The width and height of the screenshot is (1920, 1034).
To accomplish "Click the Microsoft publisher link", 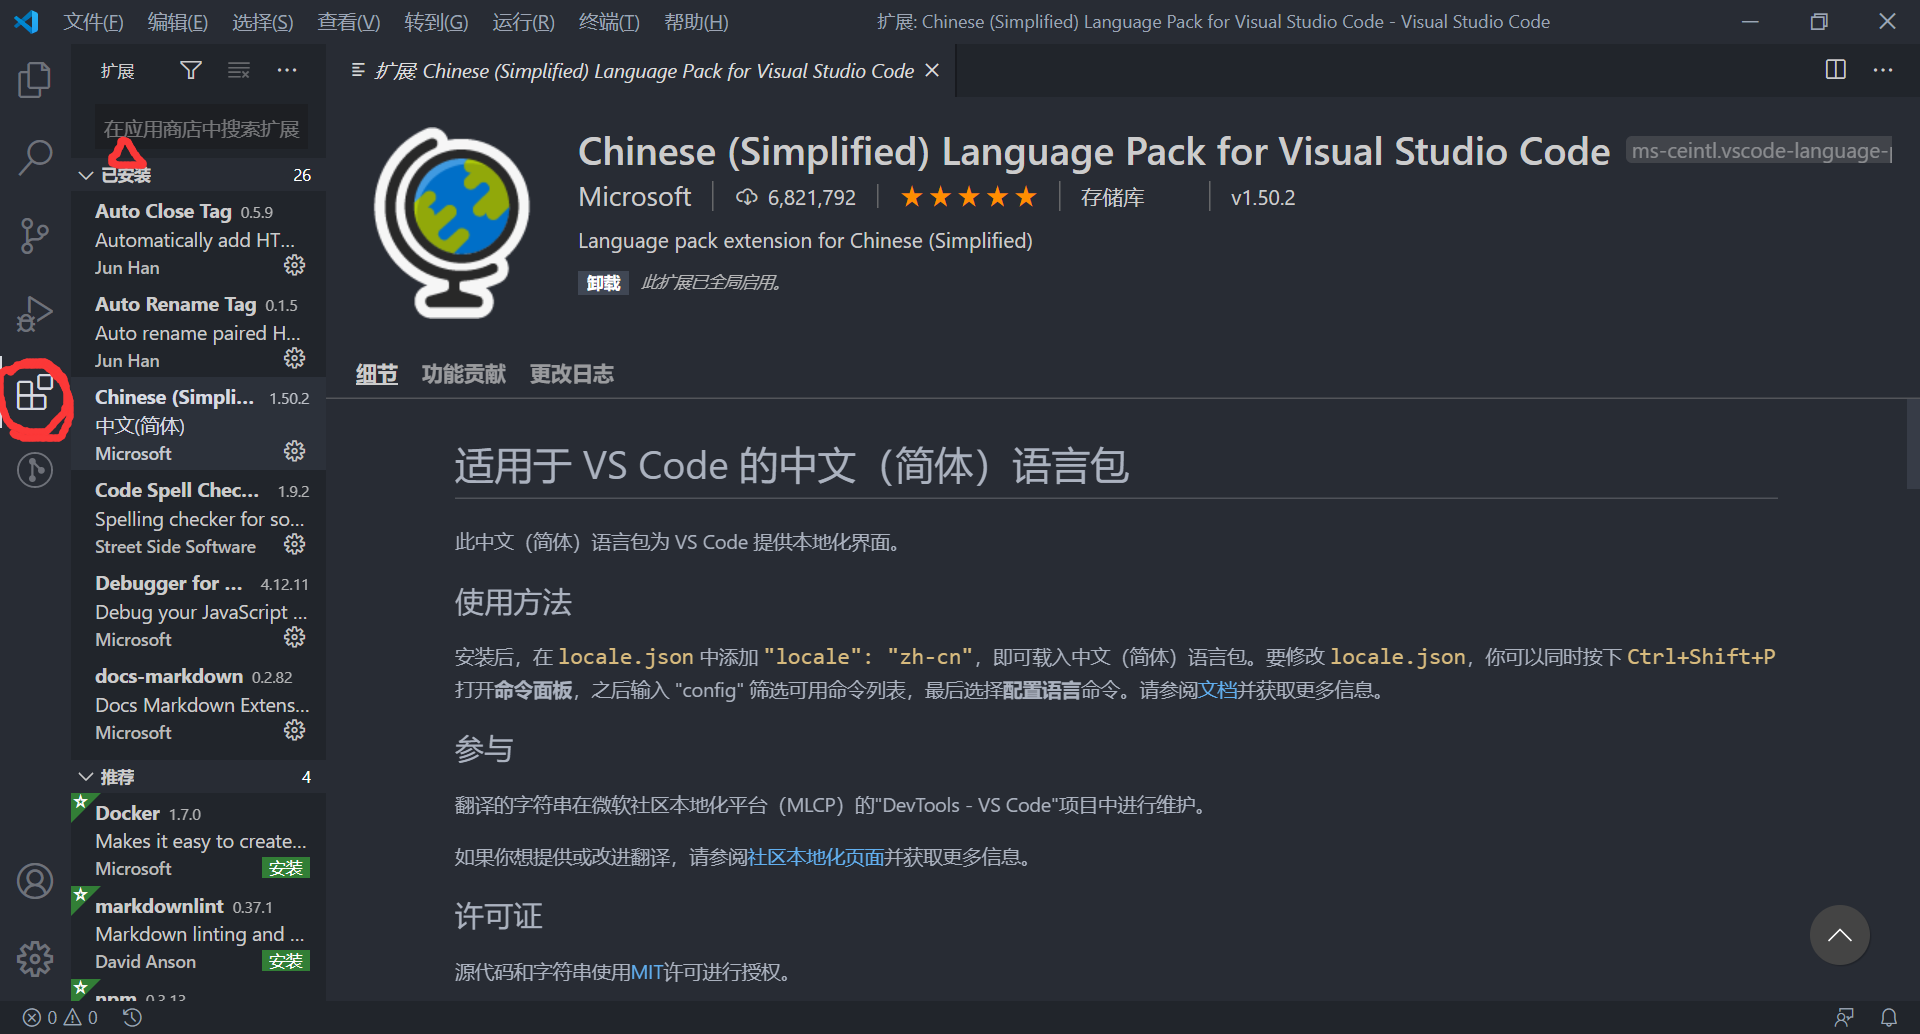I will [634, 197].
